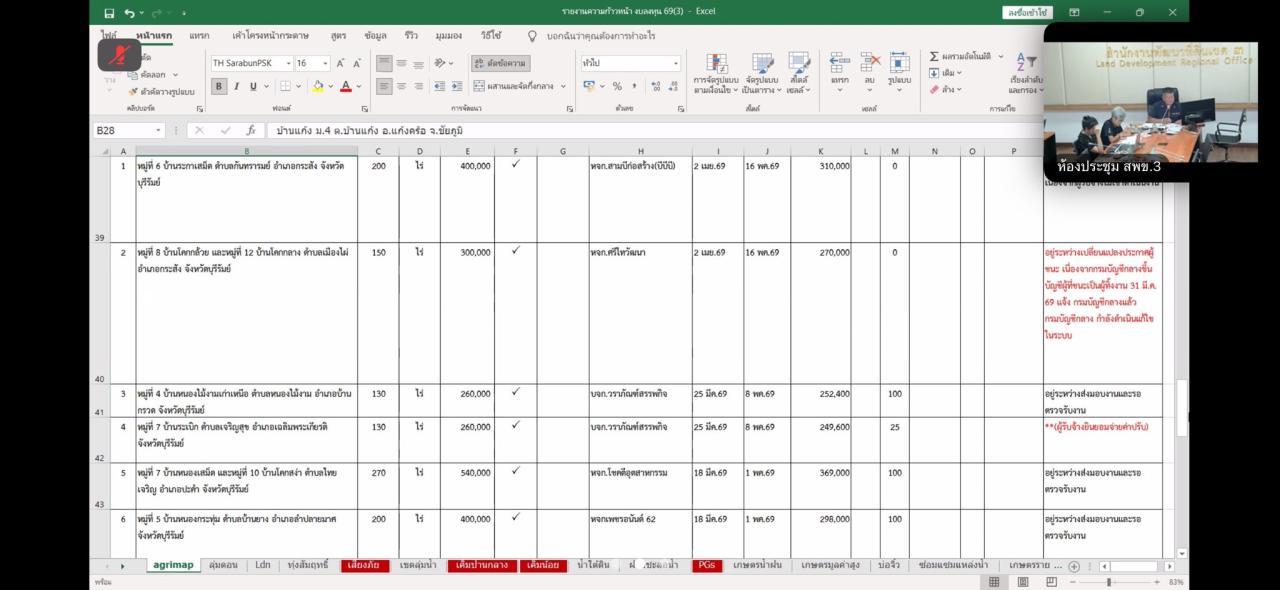Click Align Right icon

click(419, 86)
